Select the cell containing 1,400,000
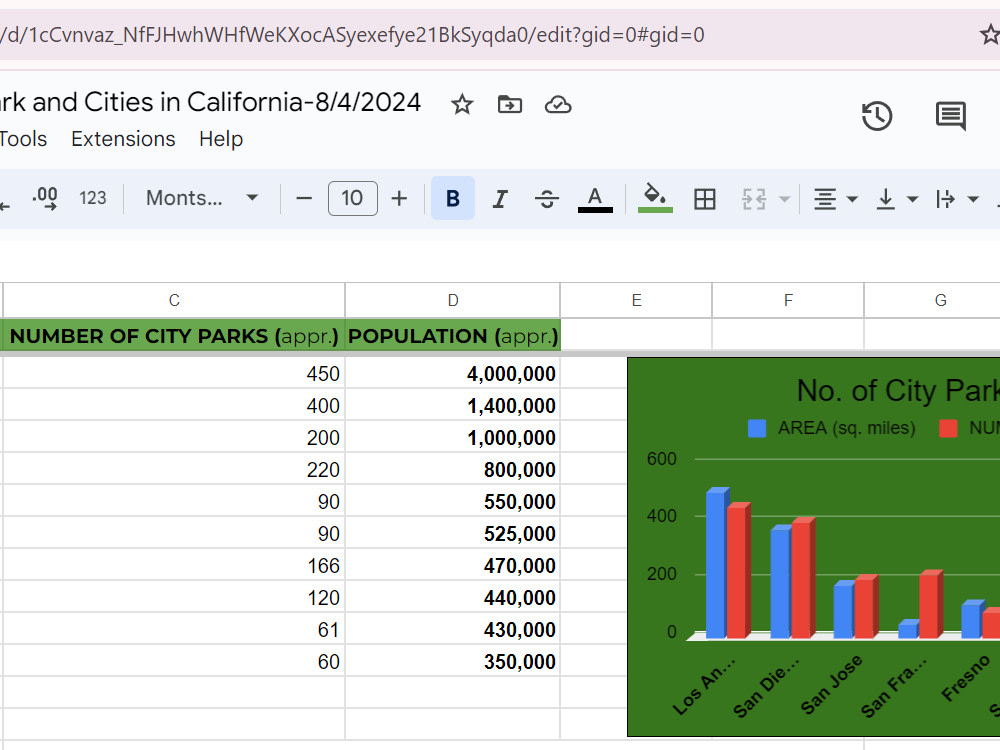1000x750 pixels. (453, 405)
